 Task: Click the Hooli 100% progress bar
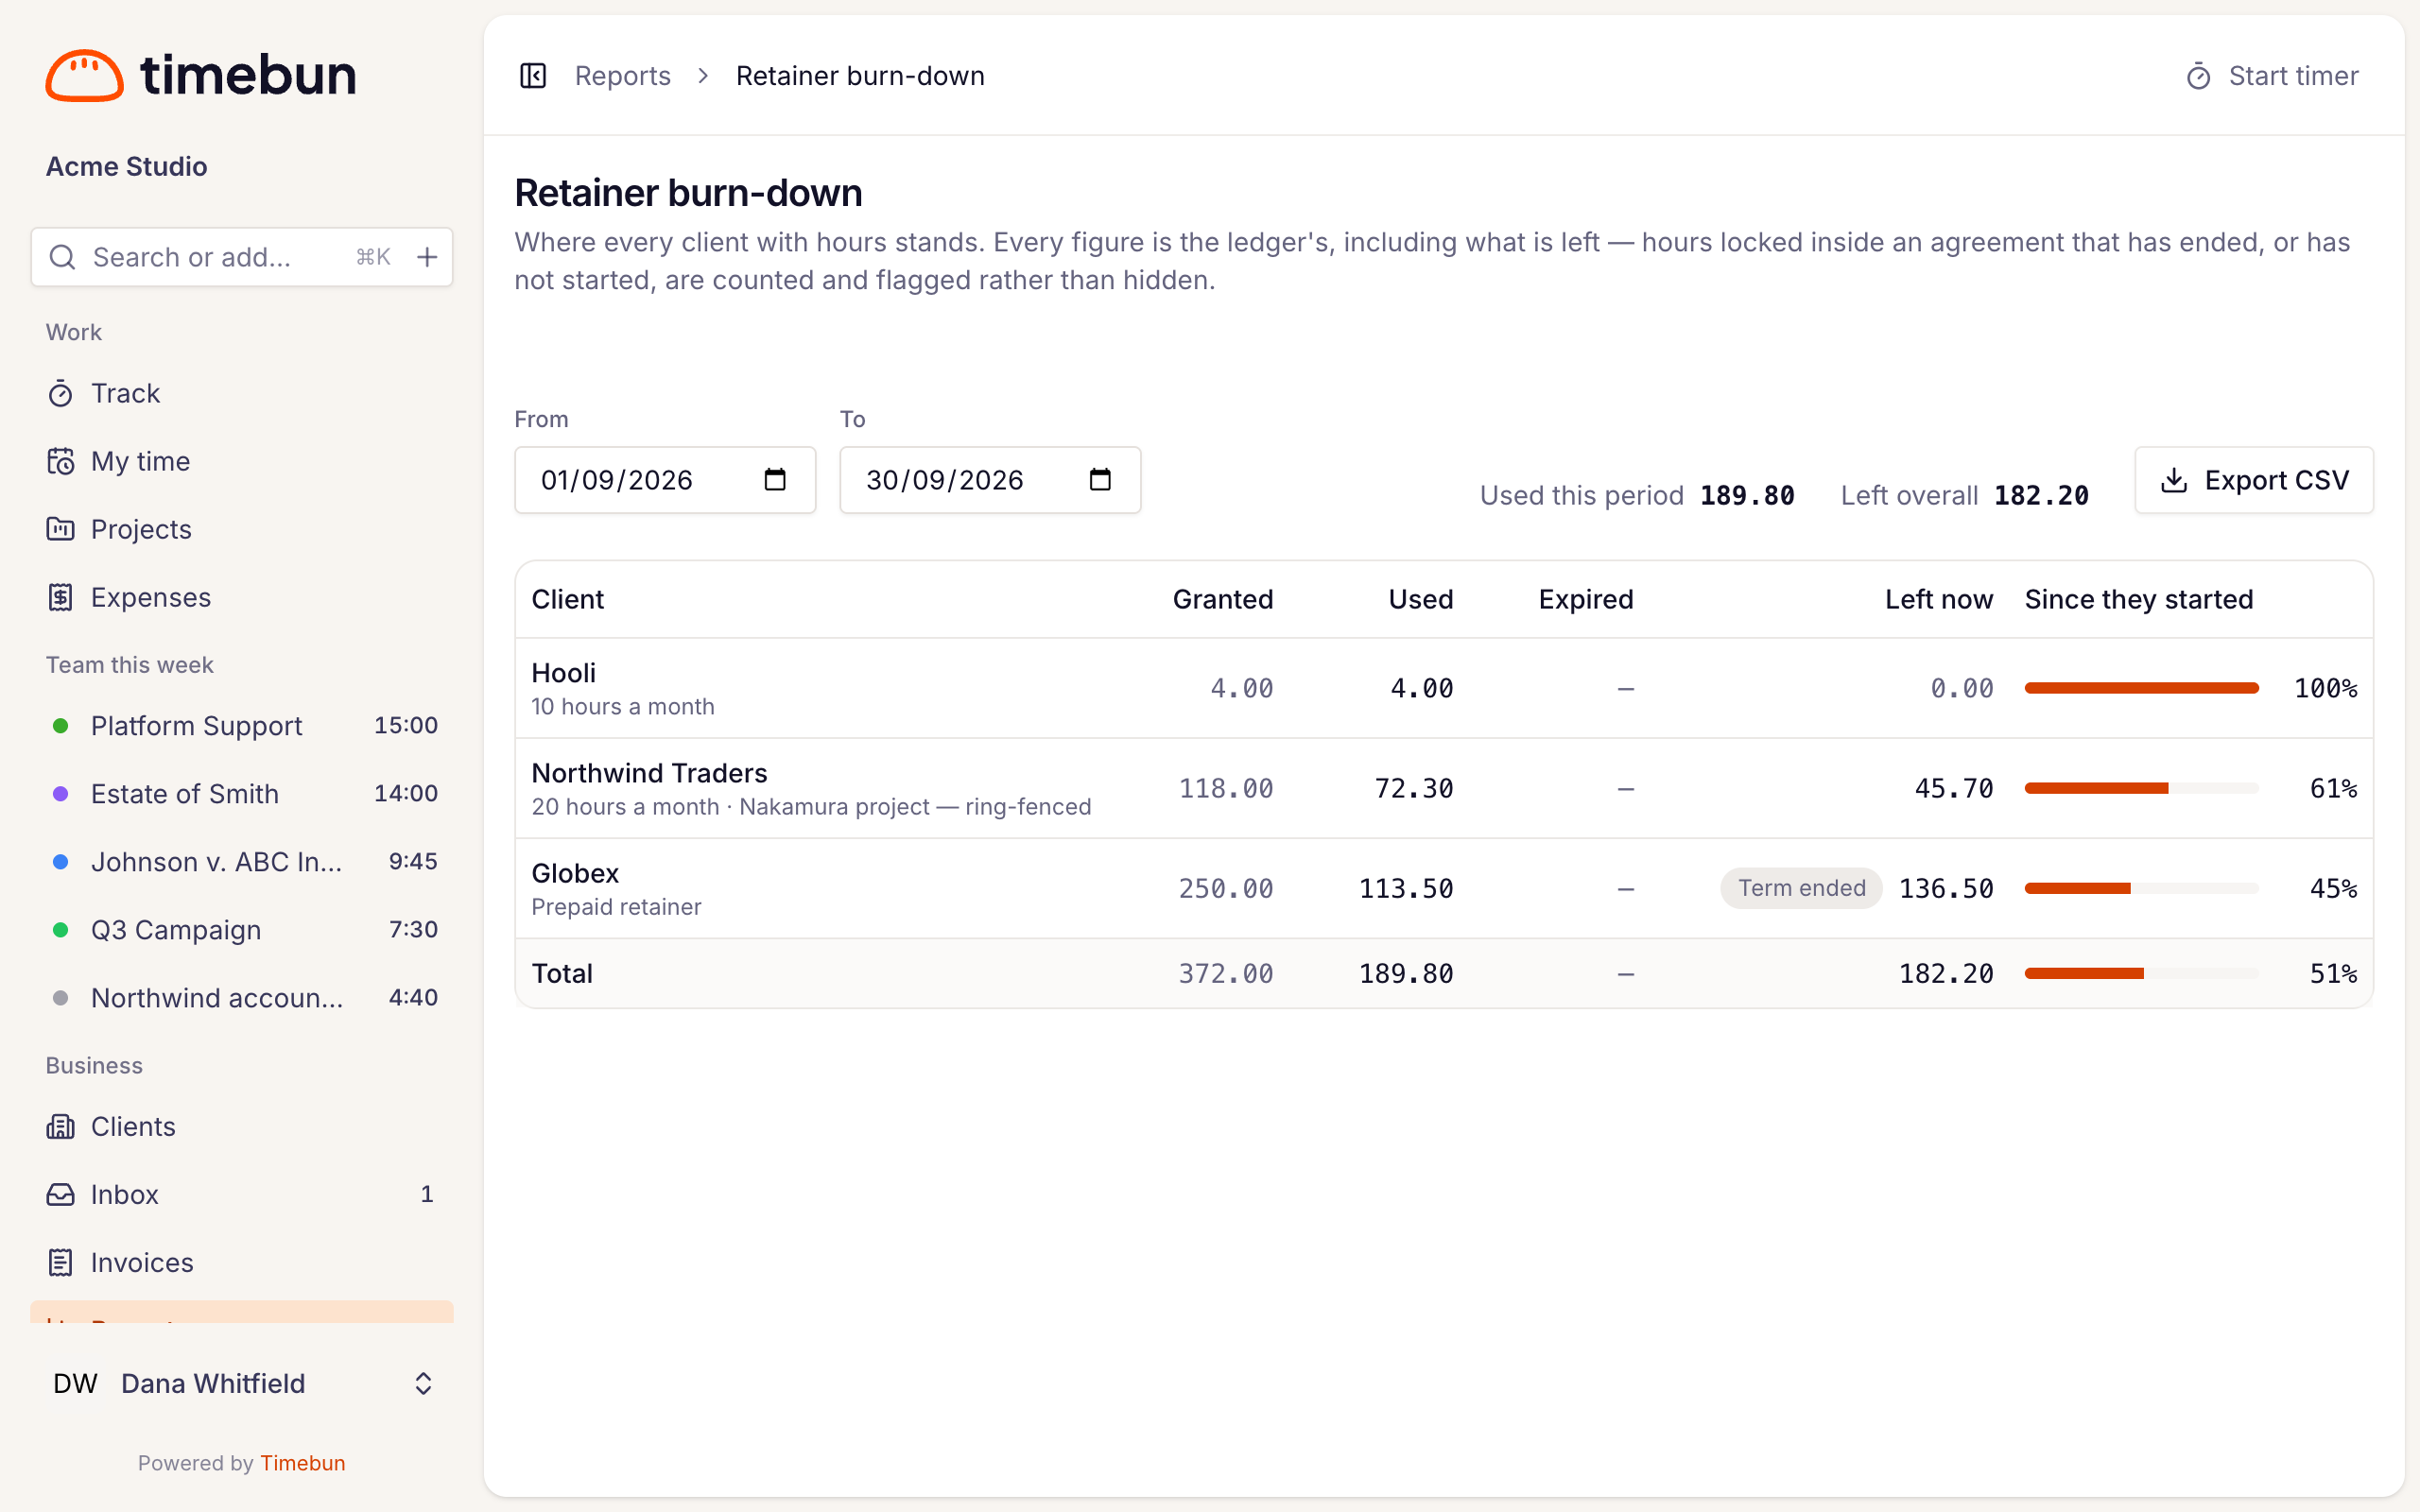coord(2141,688)
